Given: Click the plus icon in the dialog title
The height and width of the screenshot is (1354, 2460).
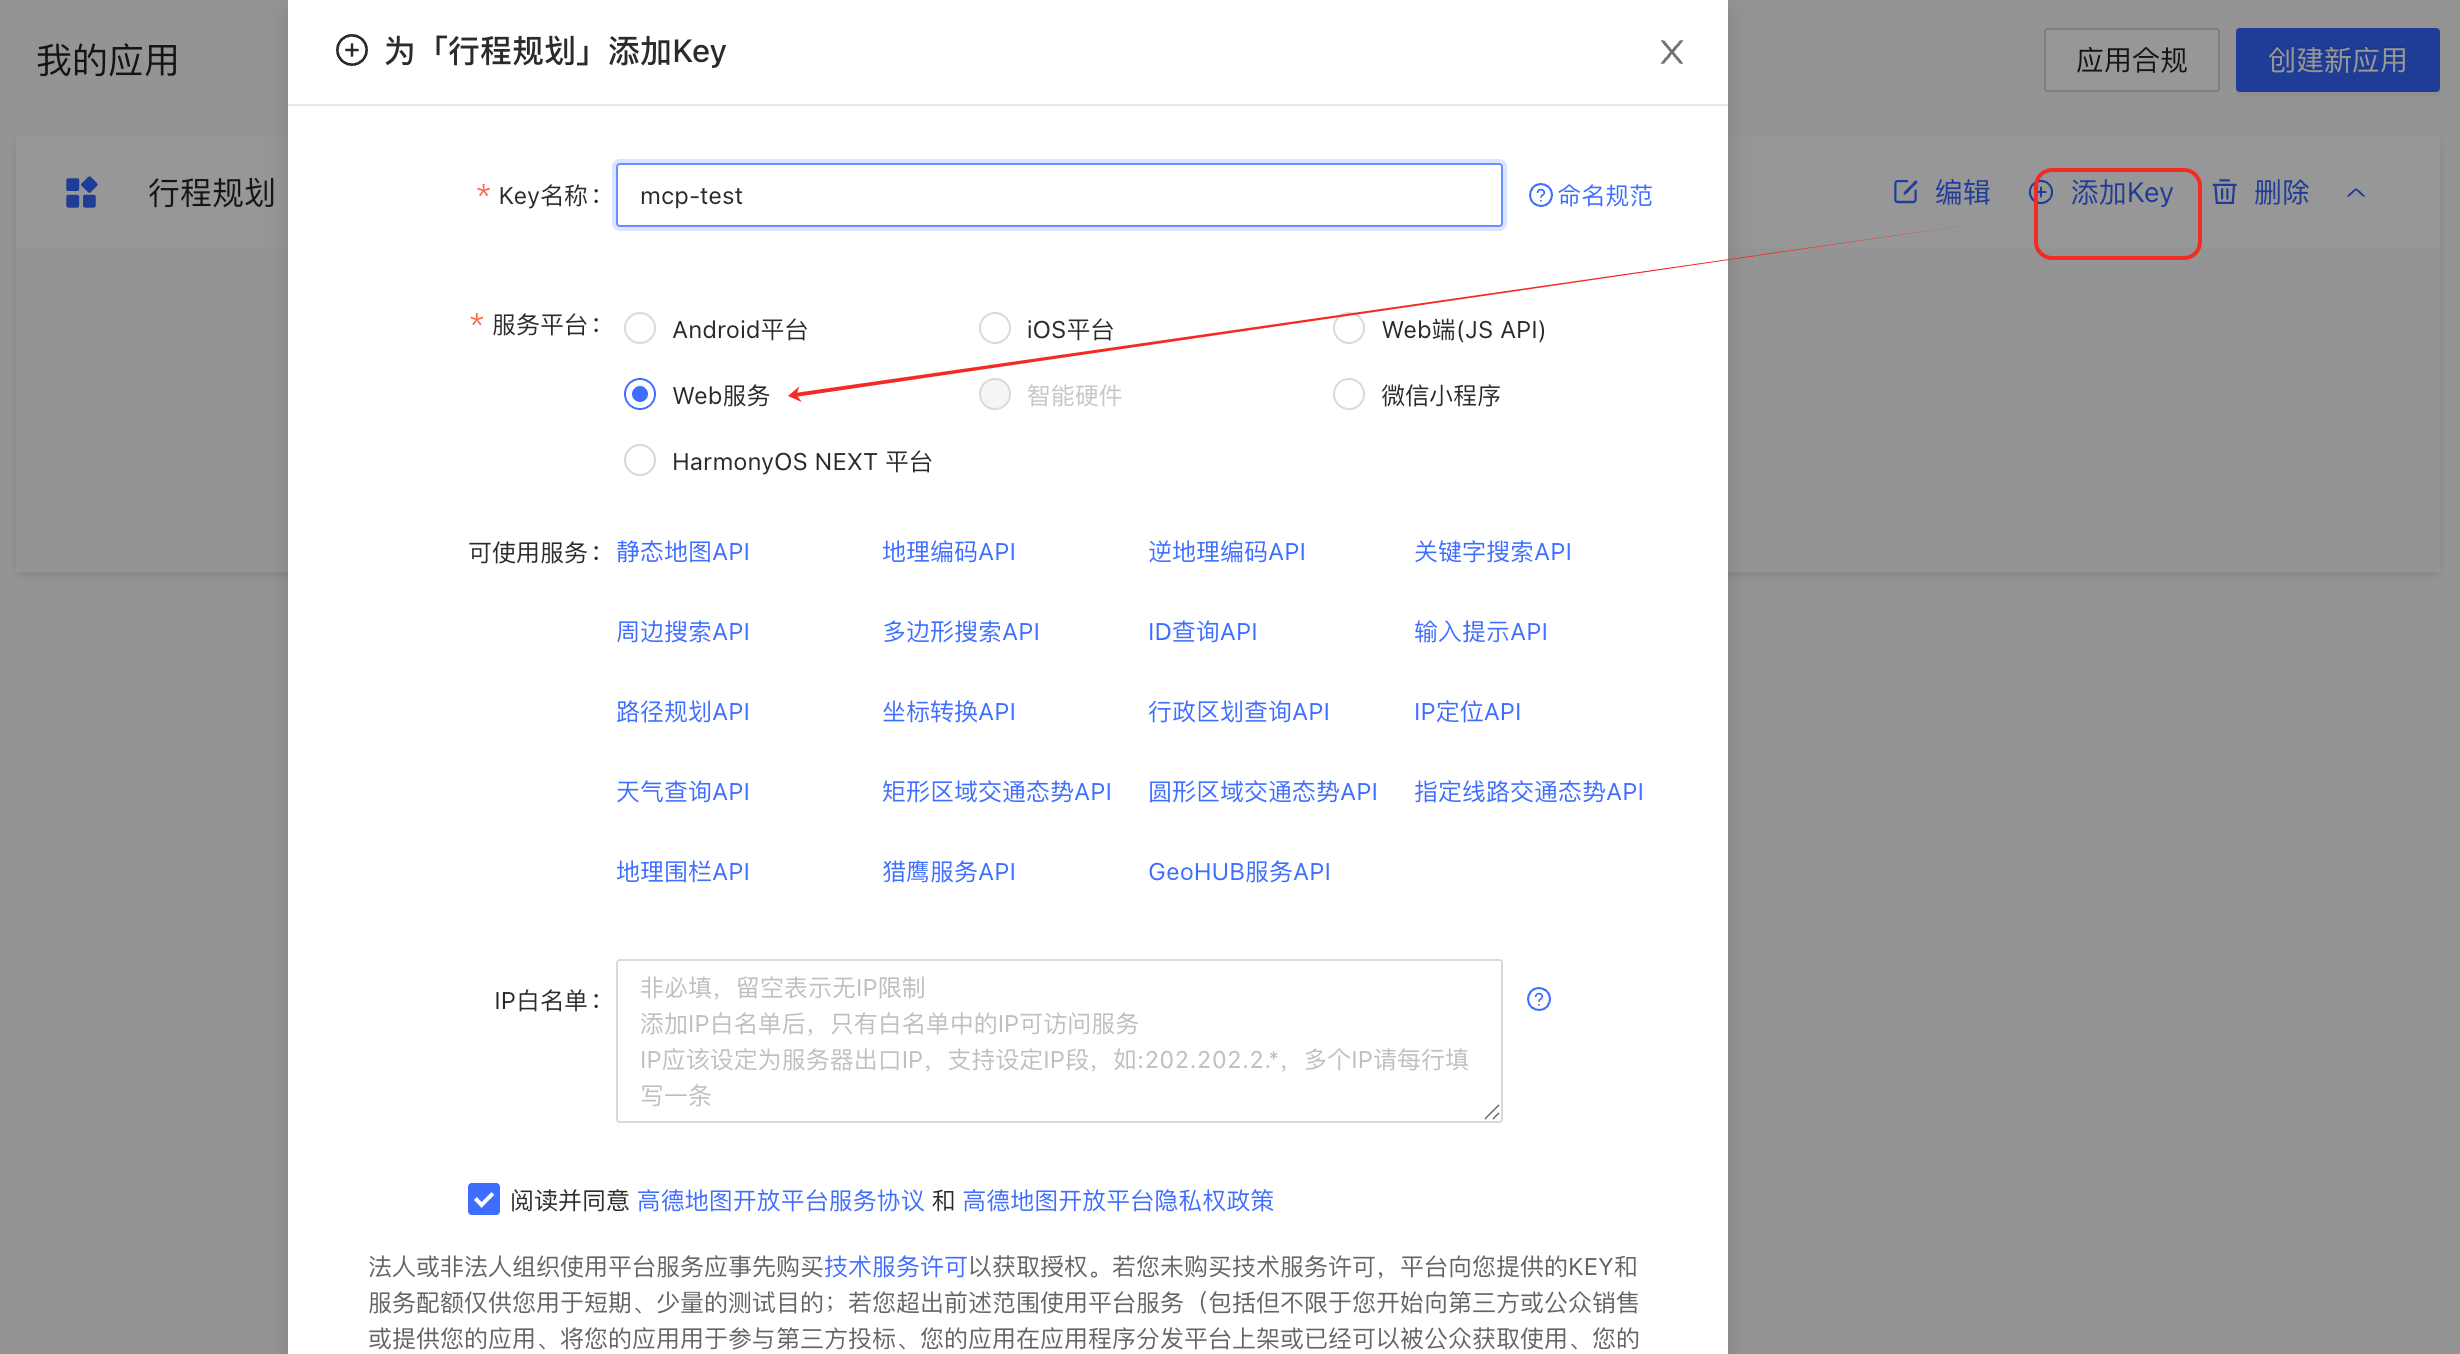Looking at the screenshot, I should click(351, 50).
